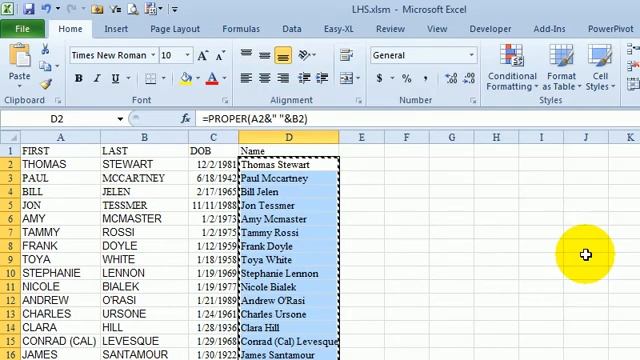Click the Borders icon
This screenshot has width=640, height=360.
click(151, 78)
